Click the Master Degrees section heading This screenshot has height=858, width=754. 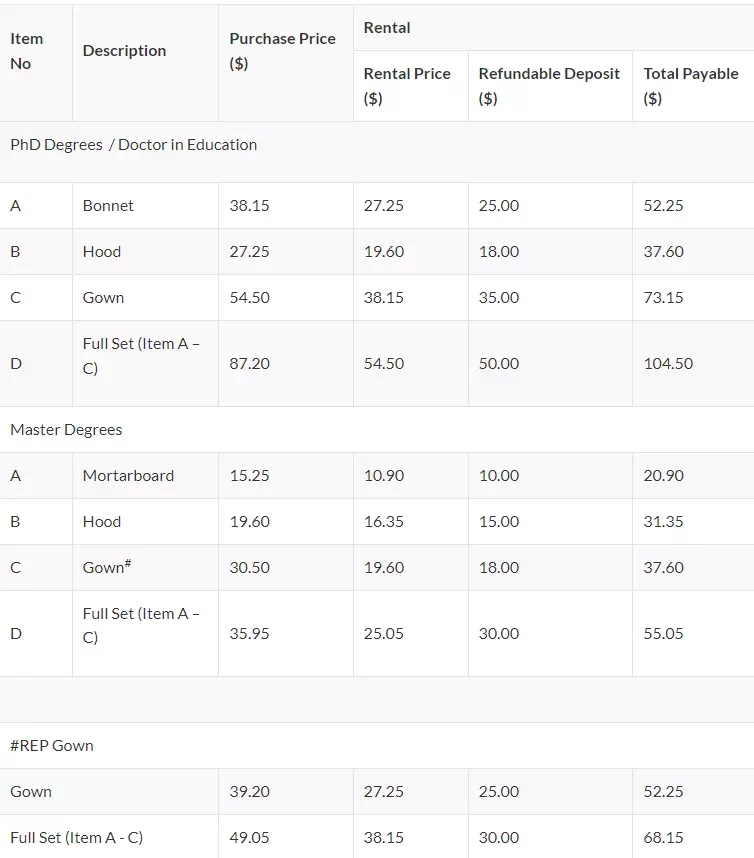[x=66, y=430]
